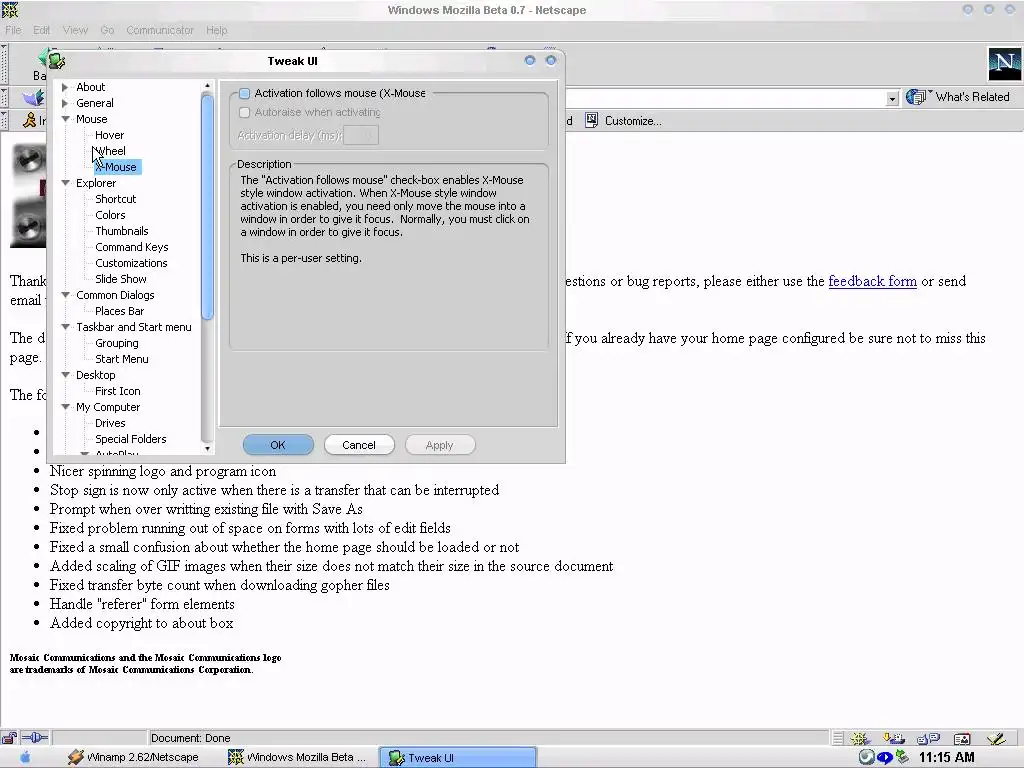Click OK in Tweak UI dialog

click(278, 445)
